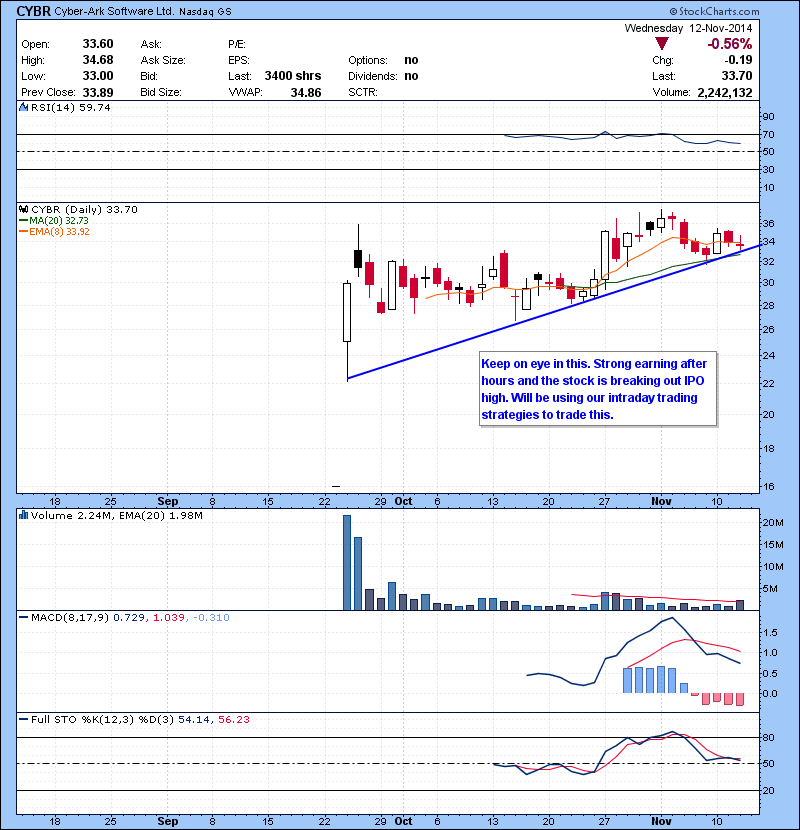Click the Sep label on the price chart date axis
The image size is (800, 830).
click(168, 501)
